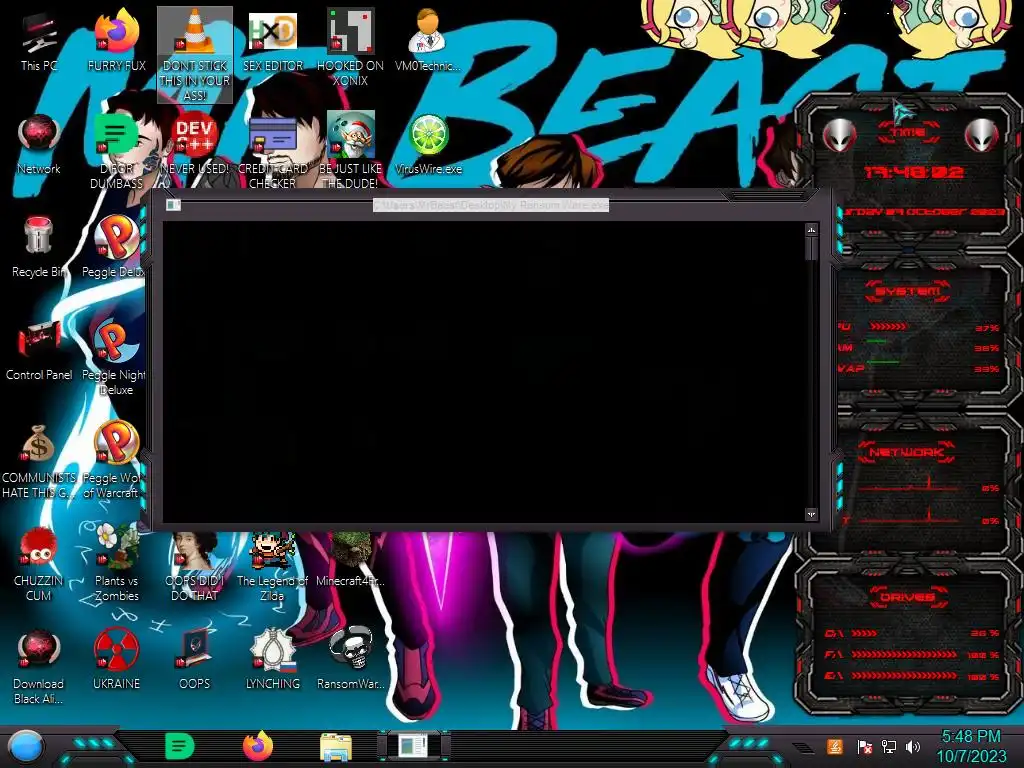The height and width of the screenshot is (768, 1024).
Task: Click the SWAP 33% reading
Action: tap(986, 369)
